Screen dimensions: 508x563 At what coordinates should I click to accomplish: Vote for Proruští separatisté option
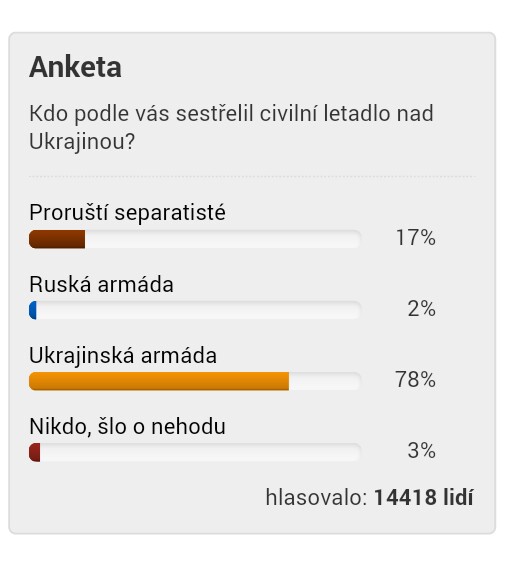coord(127,212)
